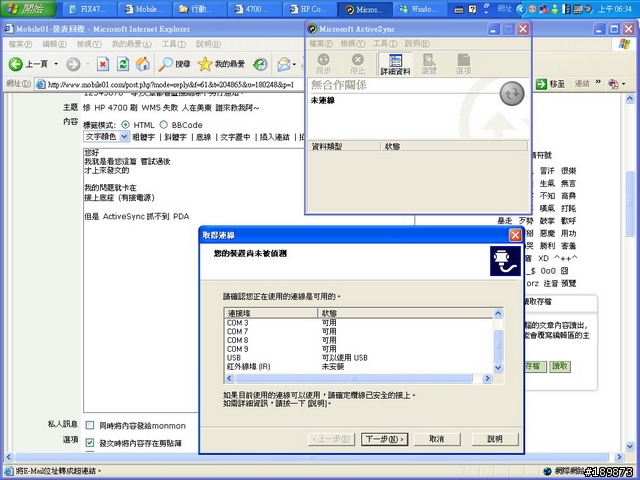Click ActiveSync Sync toolbar icon
Screen dimensions: 640x480
[x=323, y=64]
